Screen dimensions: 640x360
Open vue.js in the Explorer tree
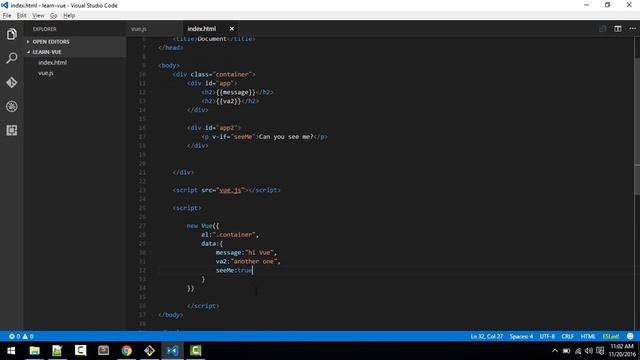[46, 73]
